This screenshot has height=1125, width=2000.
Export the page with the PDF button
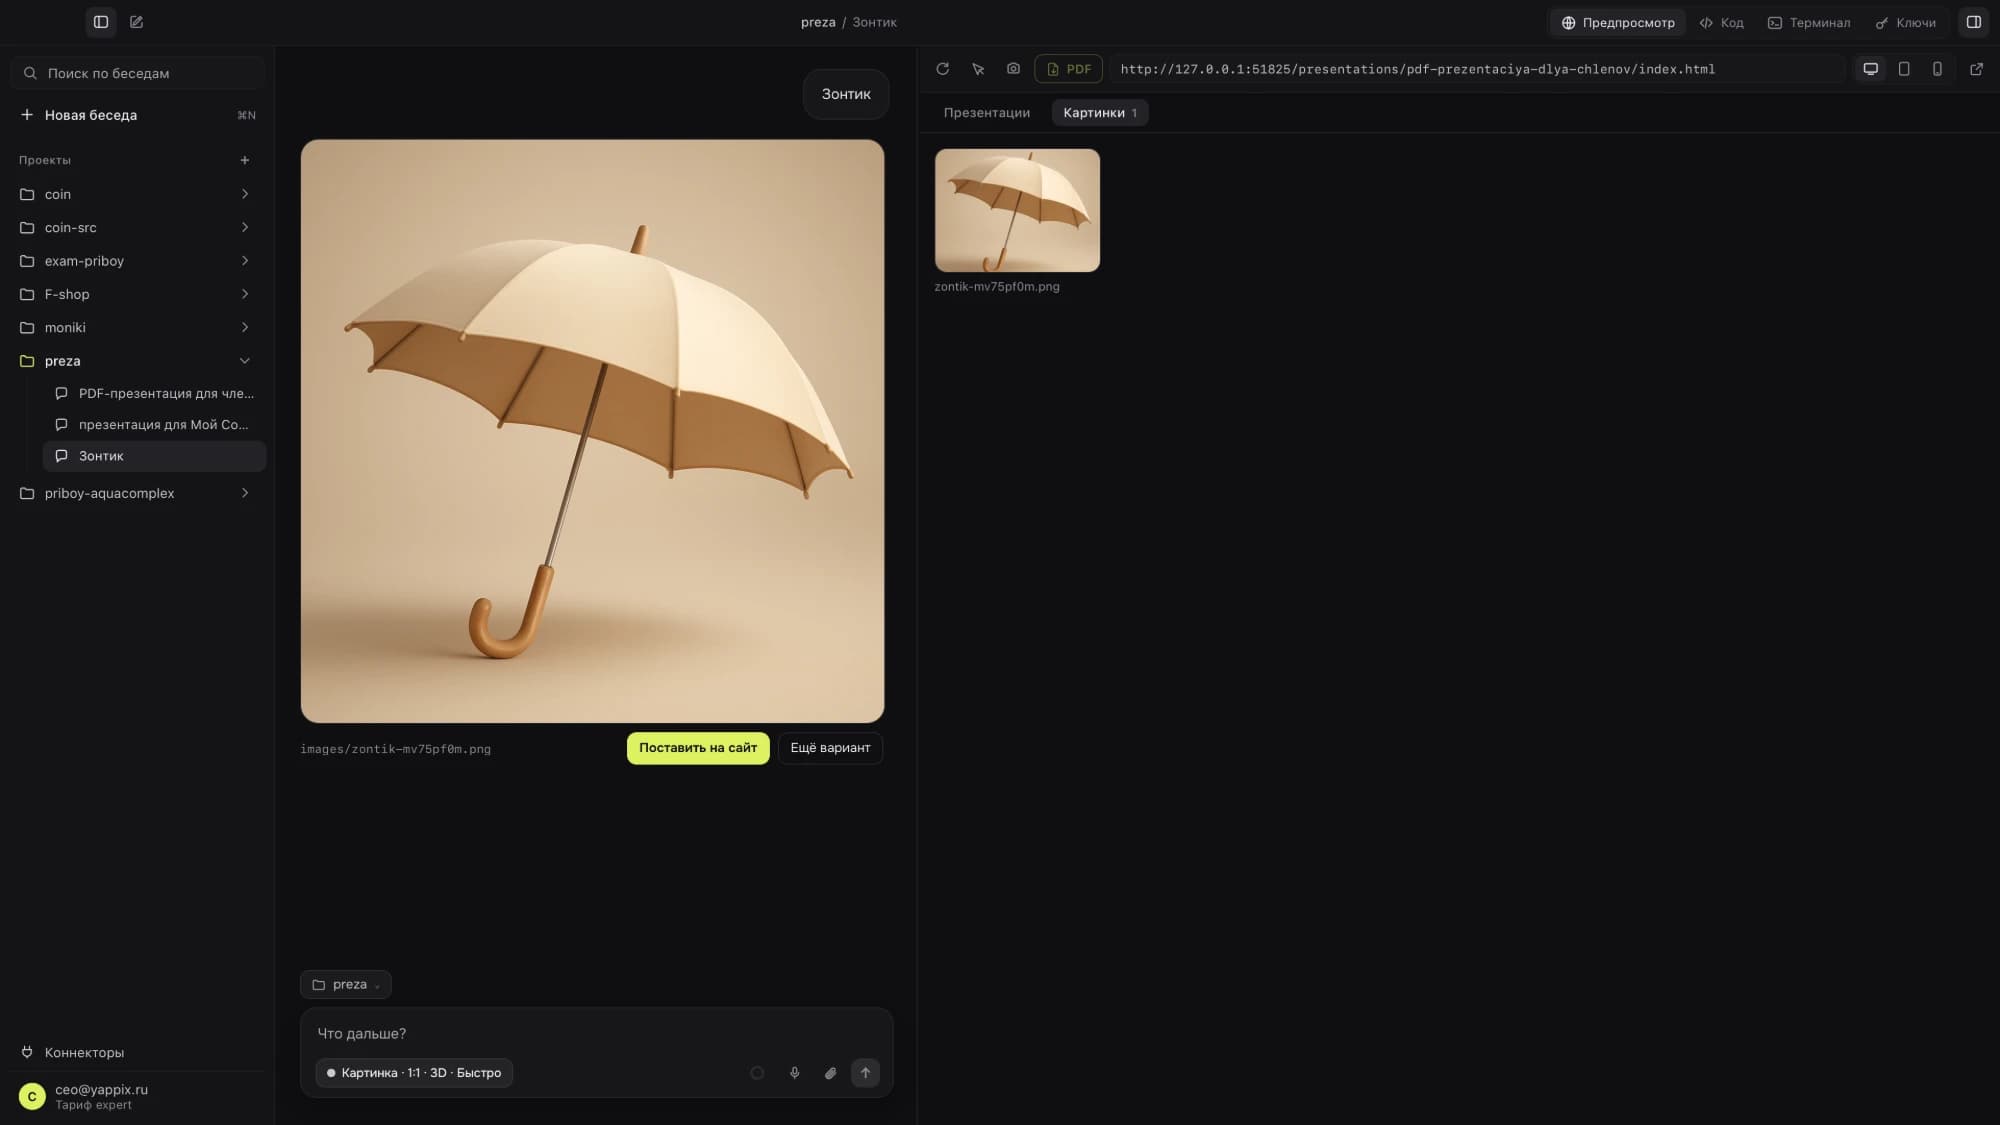click(x=1068, y=69)
